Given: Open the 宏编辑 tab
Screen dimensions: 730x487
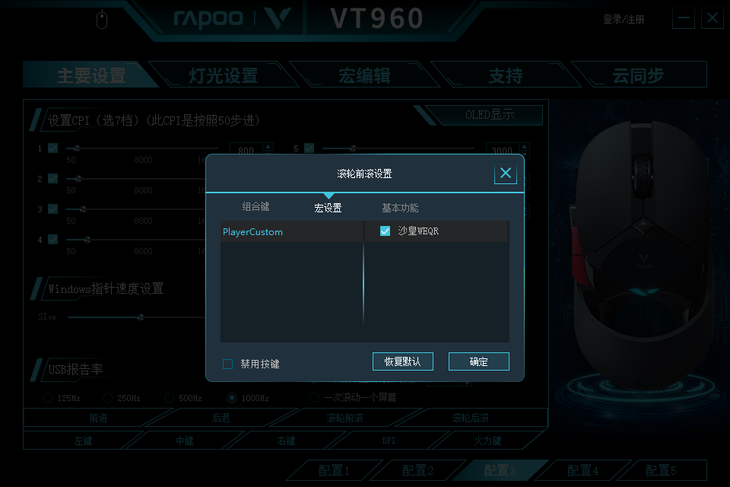Looking at the screenshot, I should coord(365,75).
